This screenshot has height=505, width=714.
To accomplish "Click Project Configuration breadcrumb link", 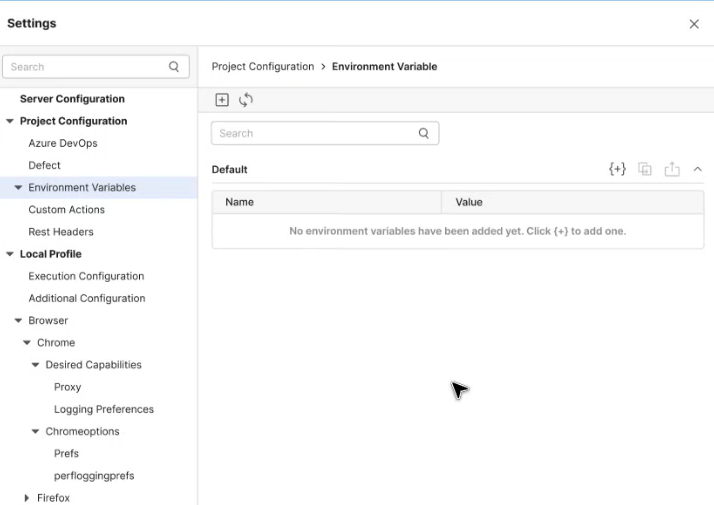I will (263, 66).
